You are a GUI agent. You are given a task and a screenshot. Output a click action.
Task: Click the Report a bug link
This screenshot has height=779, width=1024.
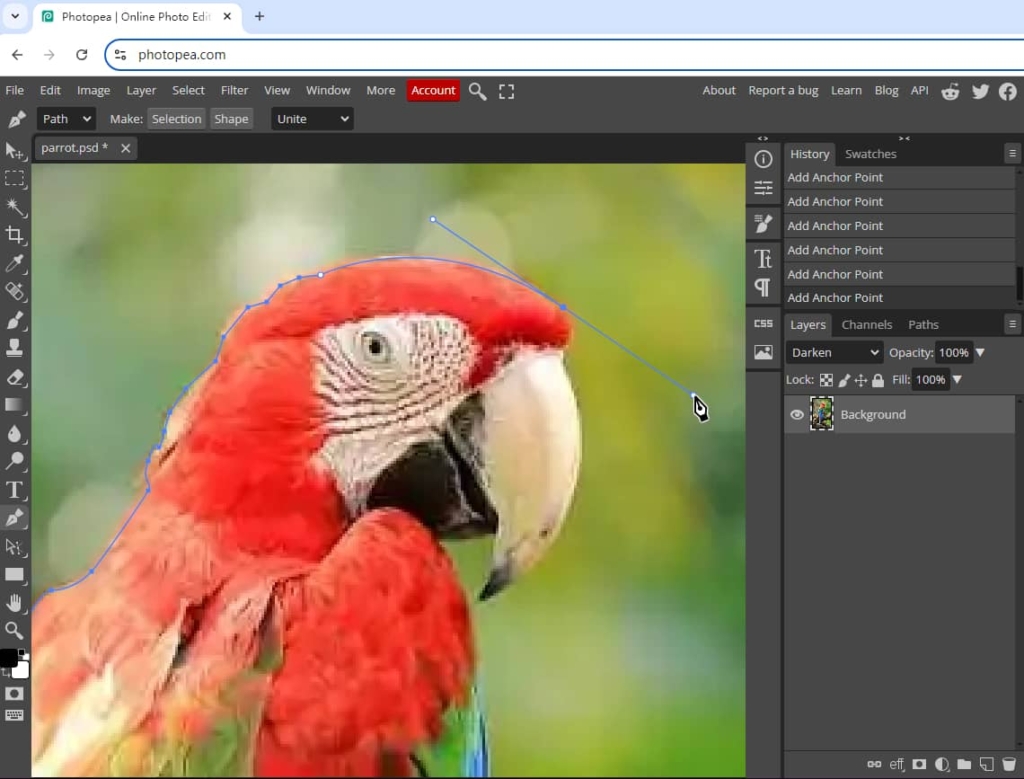(783, 90)
